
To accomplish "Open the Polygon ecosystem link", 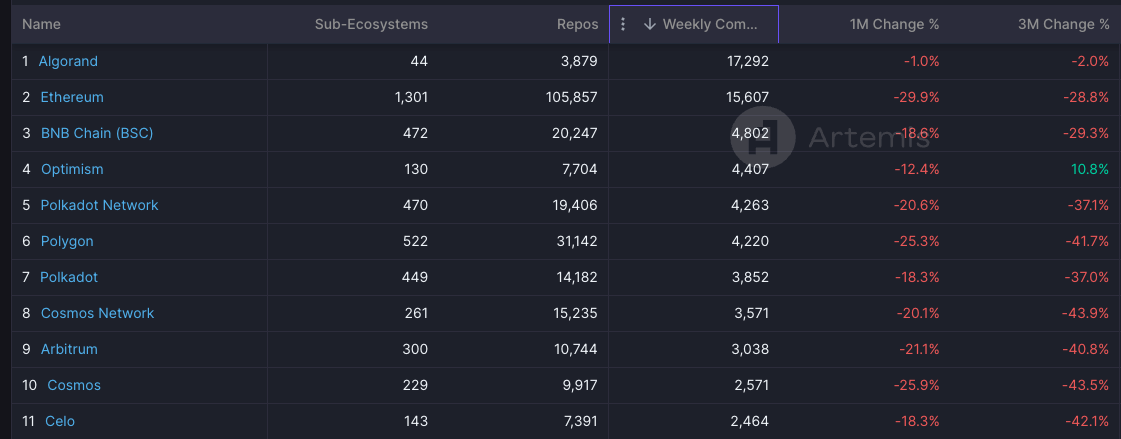I will [67, 242].
